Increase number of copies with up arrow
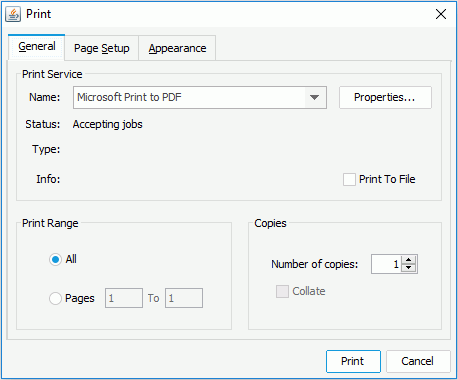458x380 pixels. coord(409,260)
